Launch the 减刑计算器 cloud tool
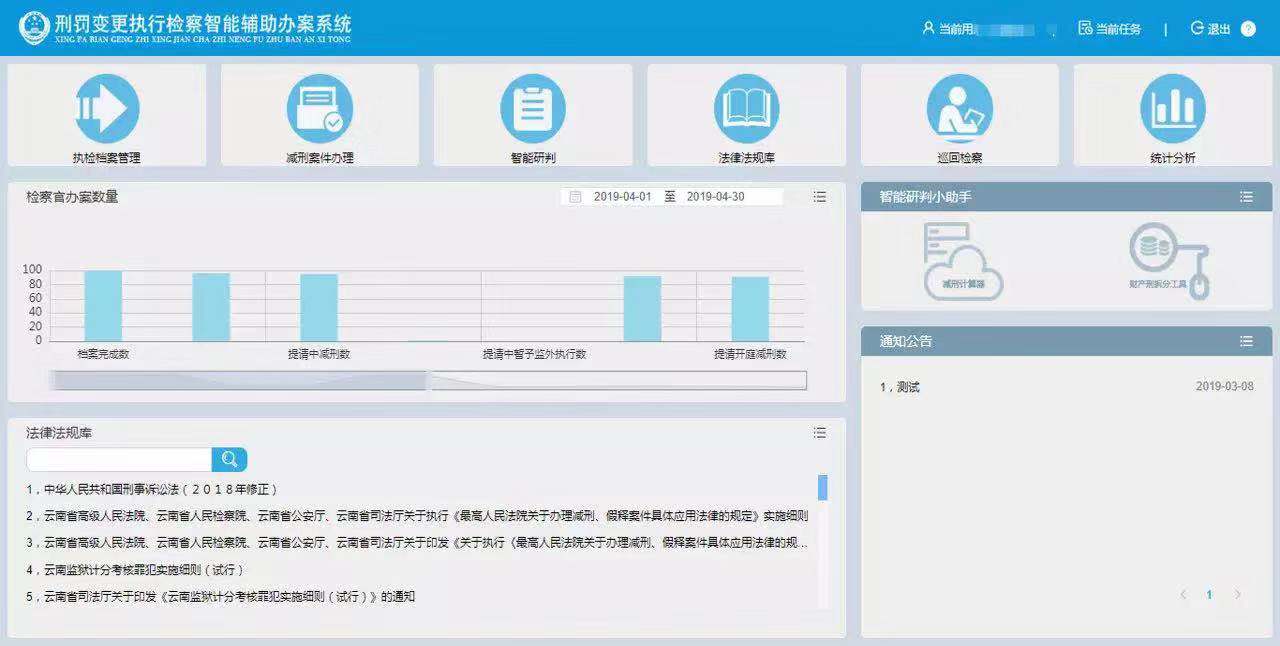The image size is (1280, 646). [x=963, y=261]
